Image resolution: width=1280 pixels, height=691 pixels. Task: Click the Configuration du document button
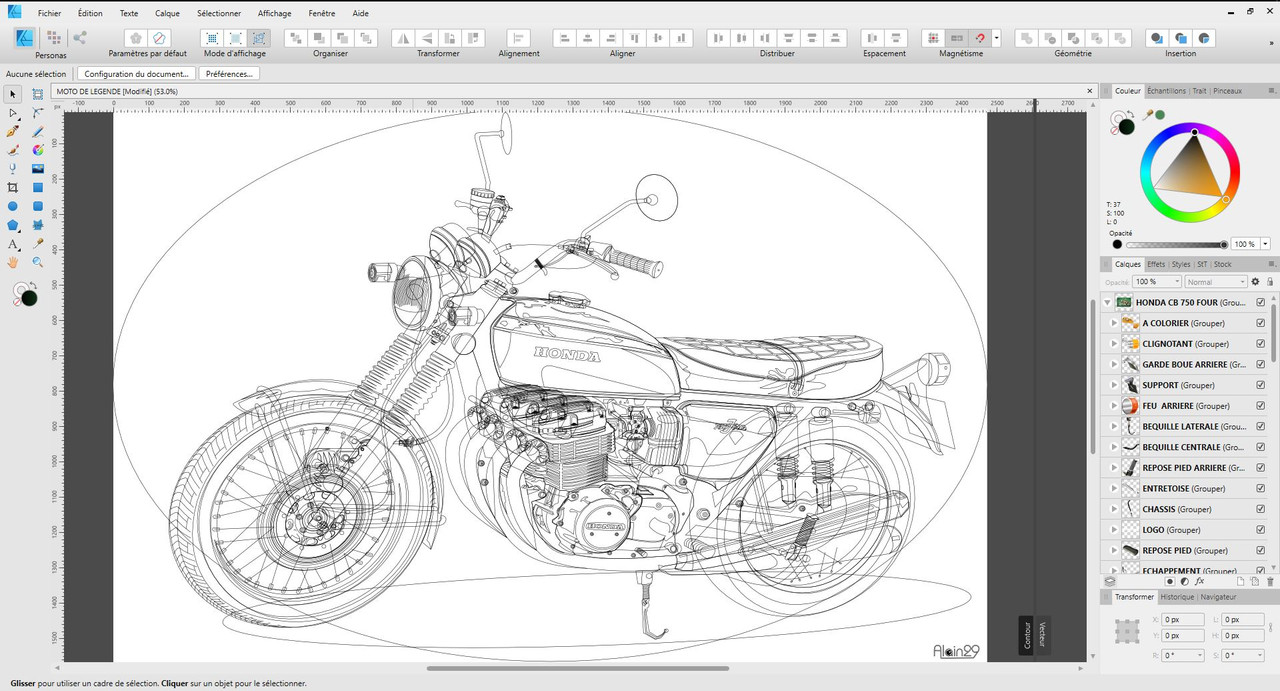136,74
